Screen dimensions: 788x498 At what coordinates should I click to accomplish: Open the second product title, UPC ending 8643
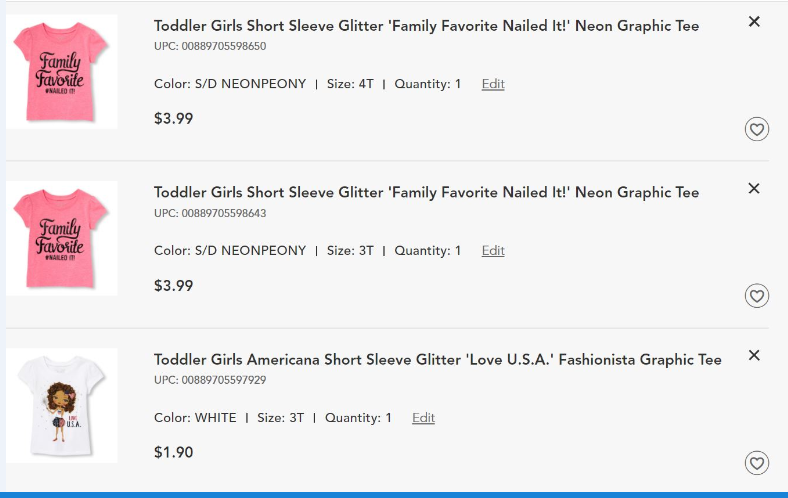point(426,192)
